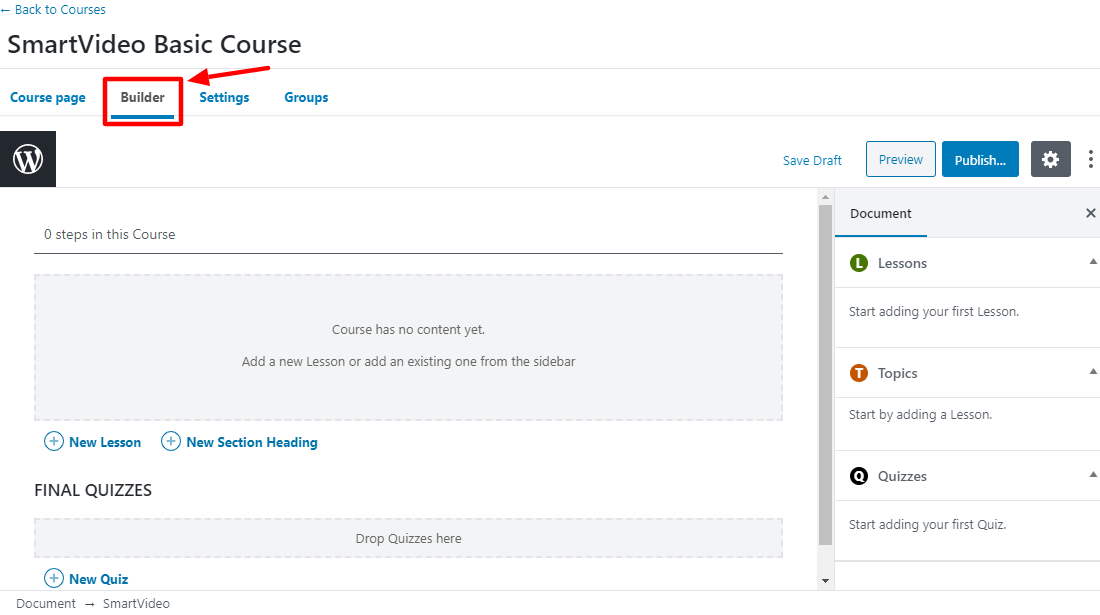Image resolution: width=1100 pixels, height=615 pixels.
Task: Click the plus icon beside New Quiz
Action: [54, 579]
